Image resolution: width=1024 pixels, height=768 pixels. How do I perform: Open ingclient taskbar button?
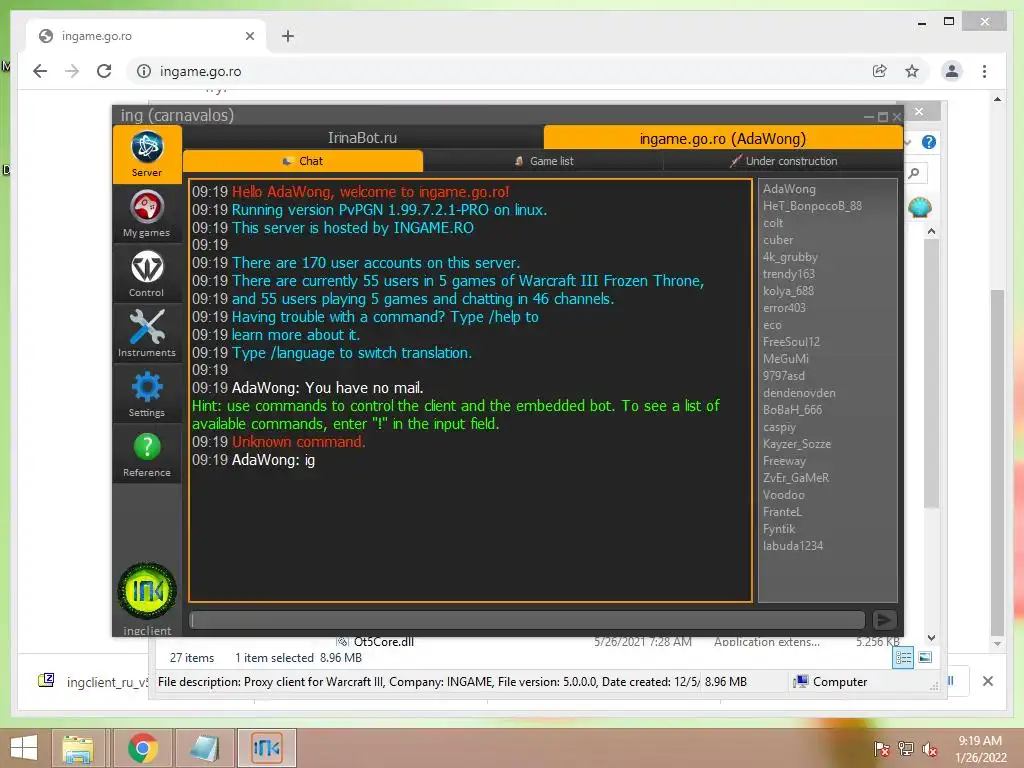pyautogui.click(x=266, y=748)
